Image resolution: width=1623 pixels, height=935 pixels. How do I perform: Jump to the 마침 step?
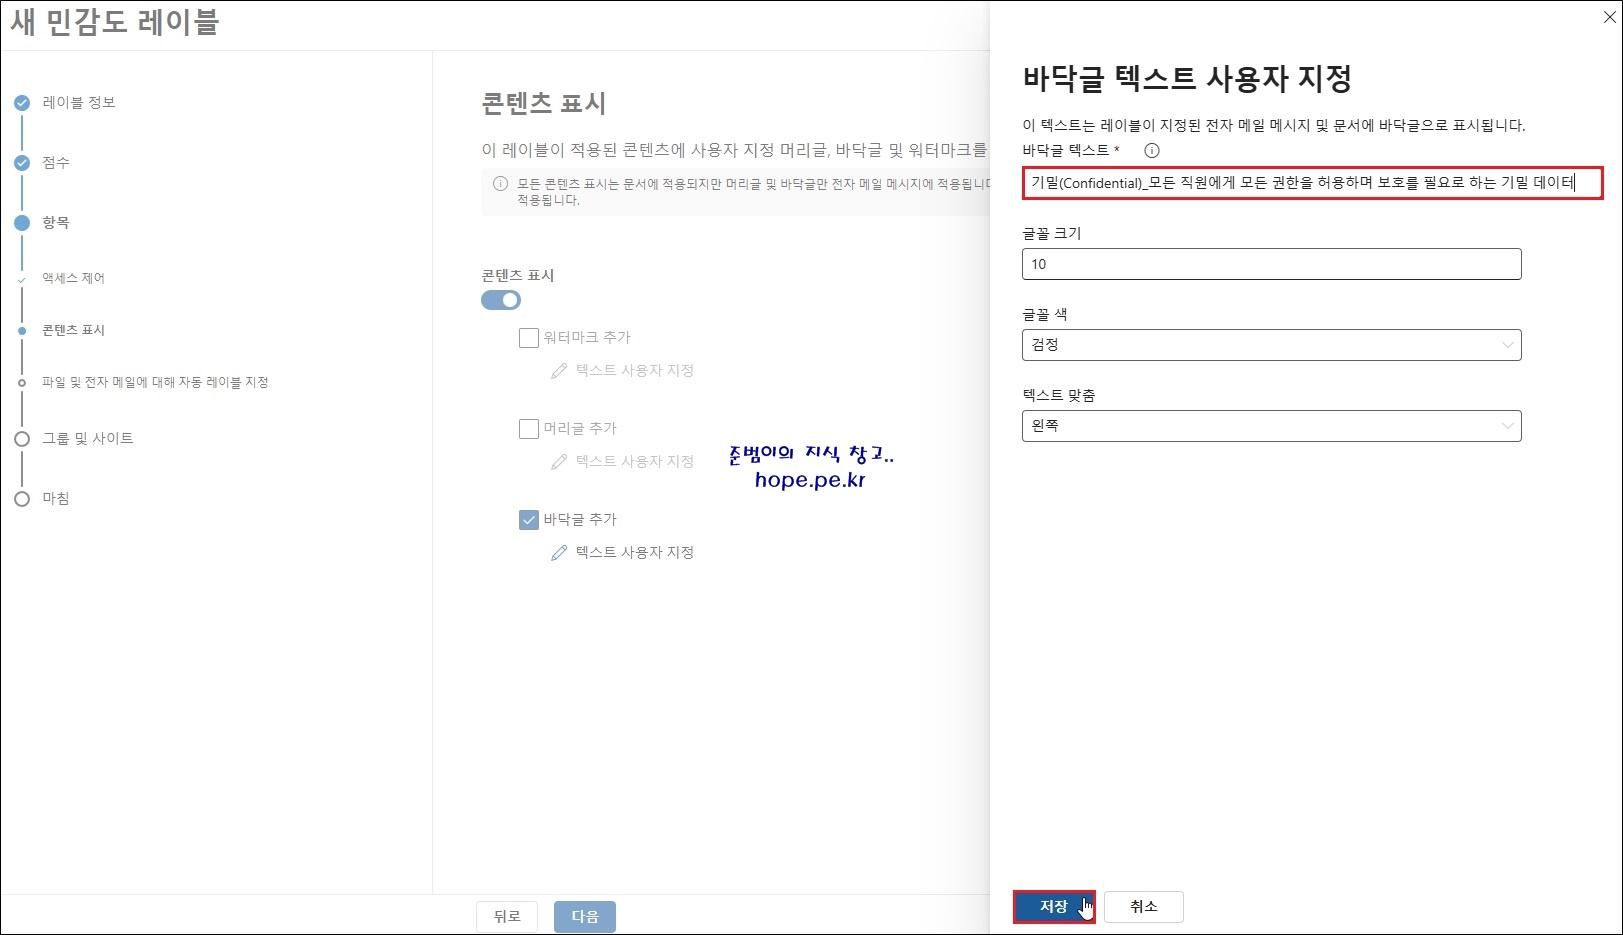pos(56,499)
